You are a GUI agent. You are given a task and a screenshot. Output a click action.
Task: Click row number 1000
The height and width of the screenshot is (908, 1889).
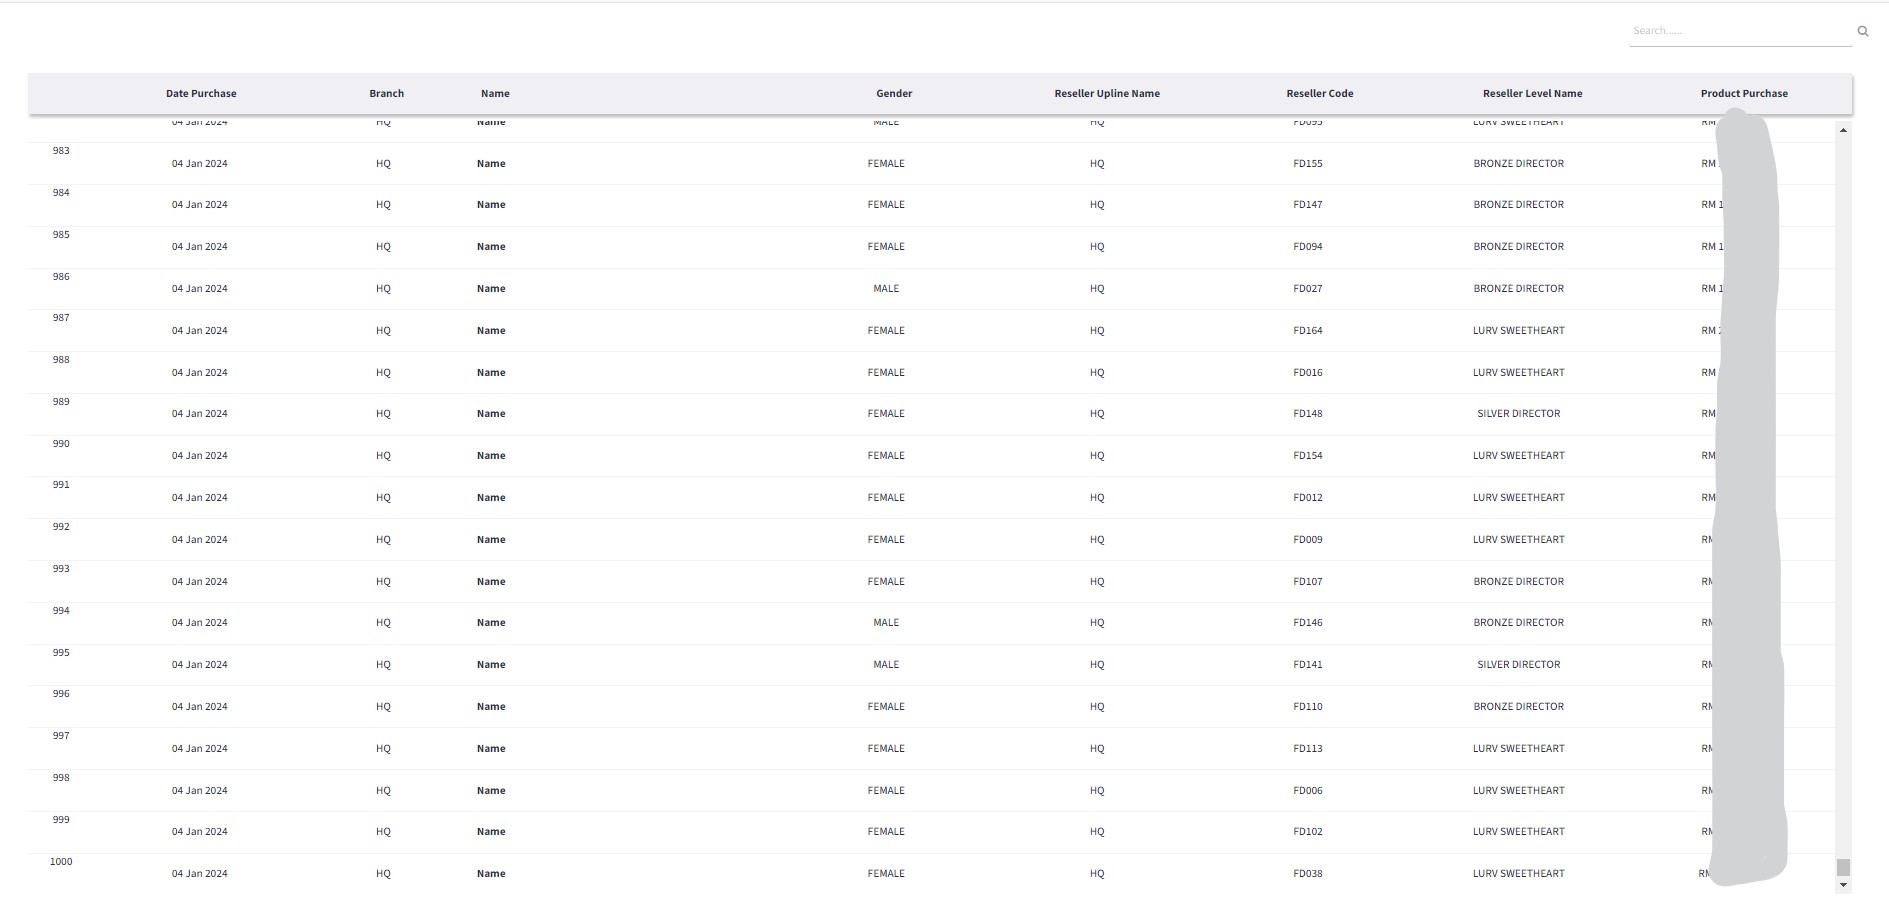(x=61, y=861)
